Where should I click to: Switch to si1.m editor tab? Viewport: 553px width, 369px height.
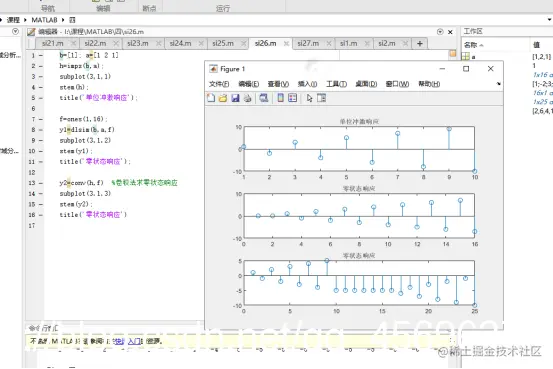(x=348, y=43)
